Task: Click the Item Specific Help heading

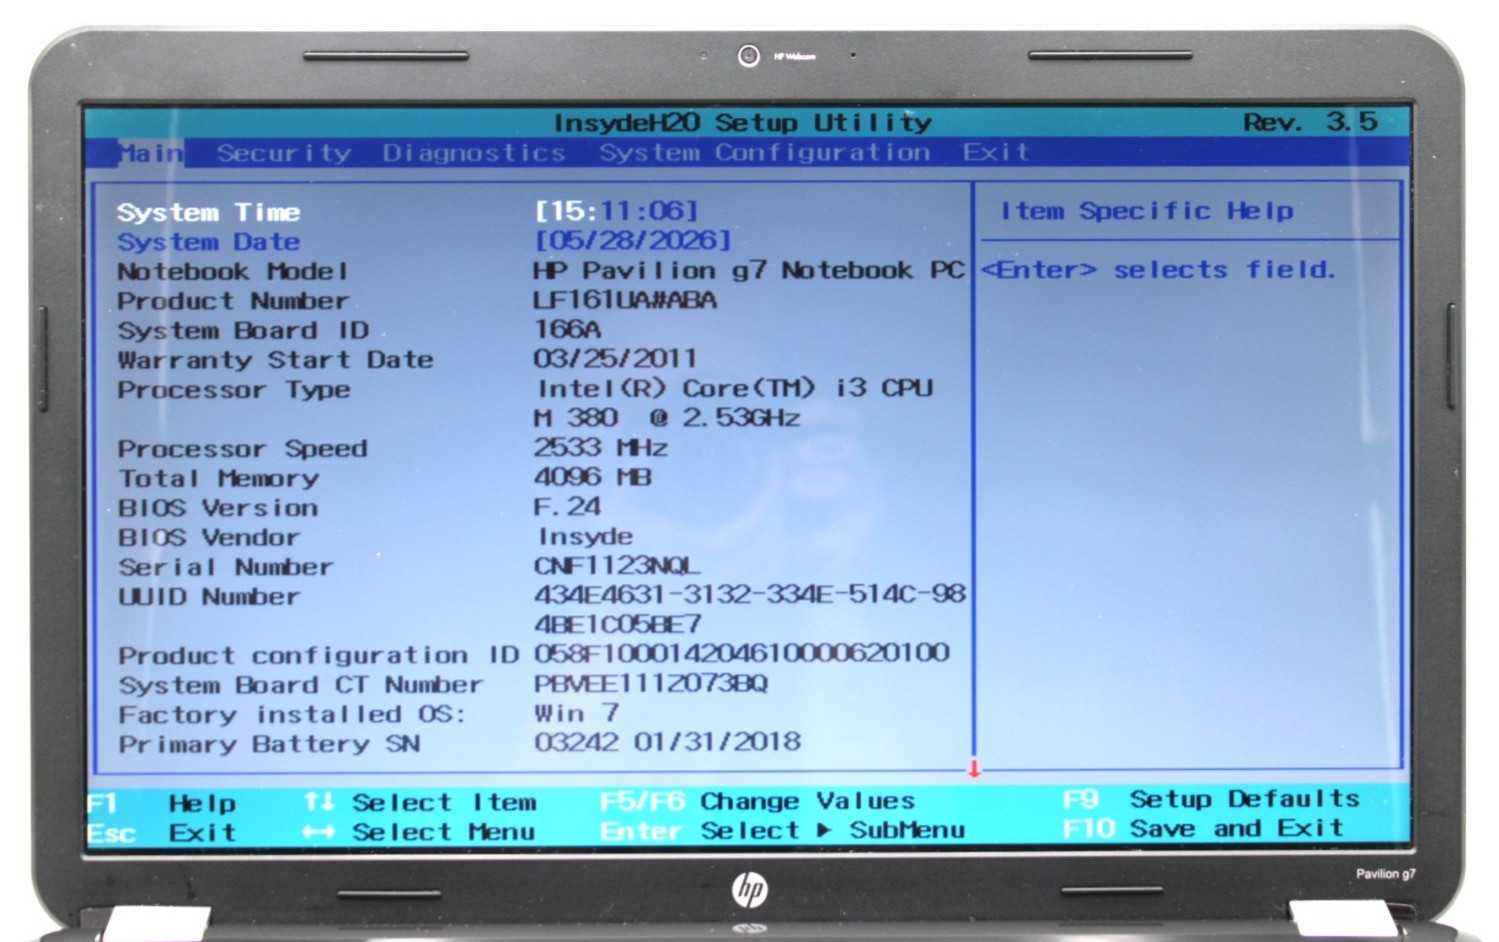Action: [x=1147, y=211]
